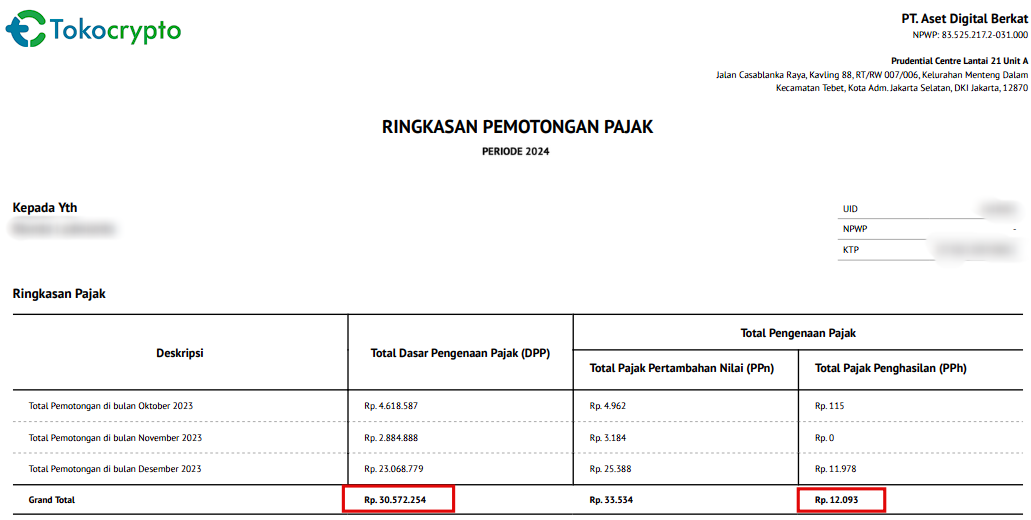
Task: Click grand total PPh Rp. 12.093
Action: (x=837, y=500)
